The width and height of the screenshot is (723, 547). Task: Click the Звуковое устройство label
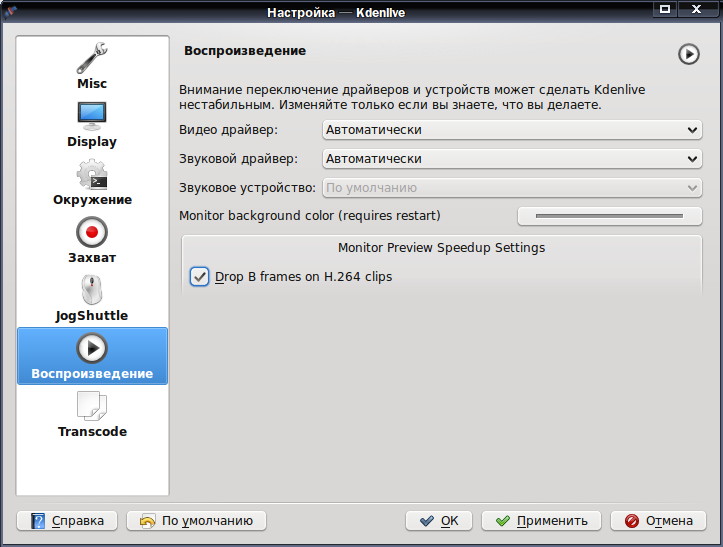[x=247, y=188]
